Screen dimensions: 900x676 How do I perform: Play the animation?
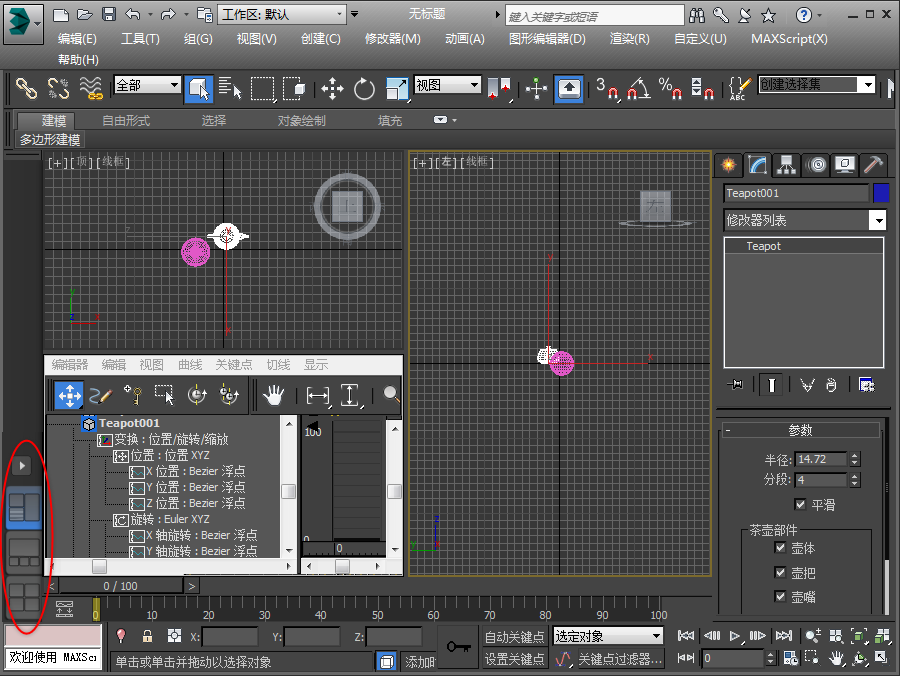(x=735, y=636)
